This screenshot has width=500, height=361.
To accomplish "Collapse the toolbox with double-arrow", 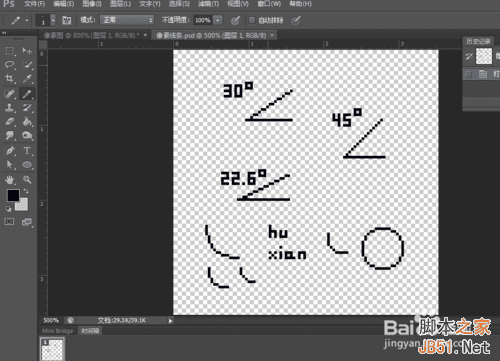I will tap(4, 33).
